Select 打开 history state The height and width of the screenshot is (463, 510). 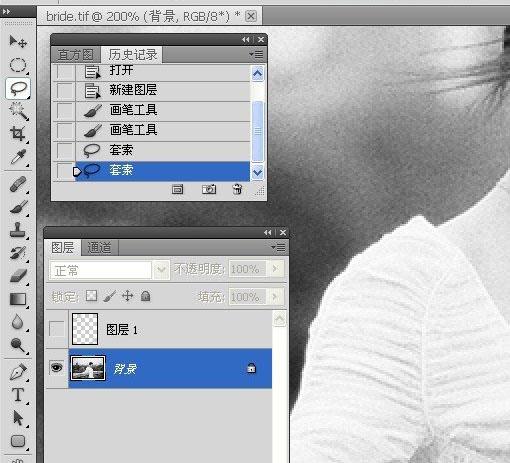(x=163, y=71)
